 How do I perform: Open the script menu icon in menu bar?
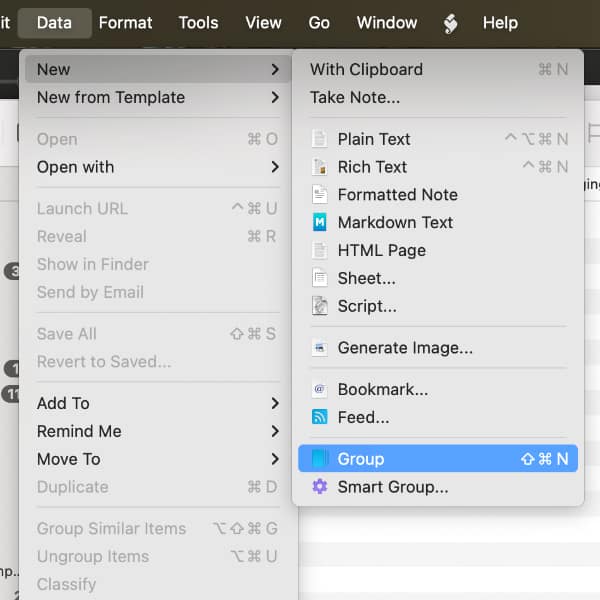click(451, 22)
